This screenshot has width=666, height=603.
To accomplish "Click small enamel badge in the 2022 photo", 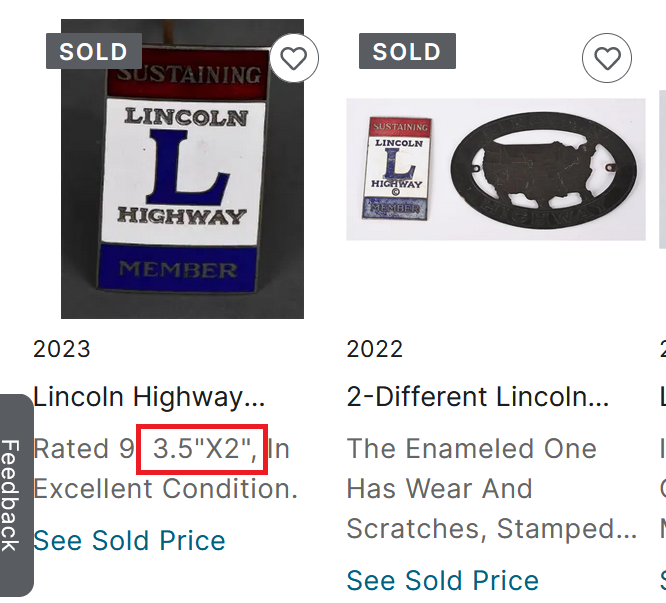I will pyautogui.click(x=402, y=167).
